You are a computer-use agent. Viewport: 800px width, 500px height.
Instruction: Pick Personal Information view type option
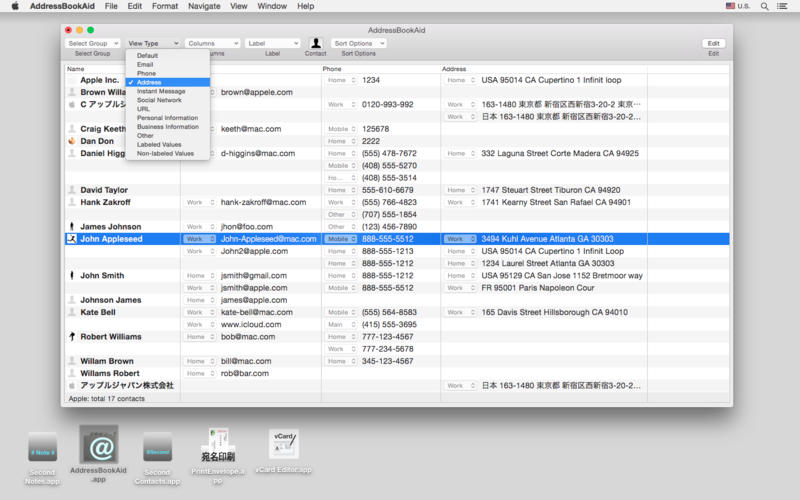[167, 118]
